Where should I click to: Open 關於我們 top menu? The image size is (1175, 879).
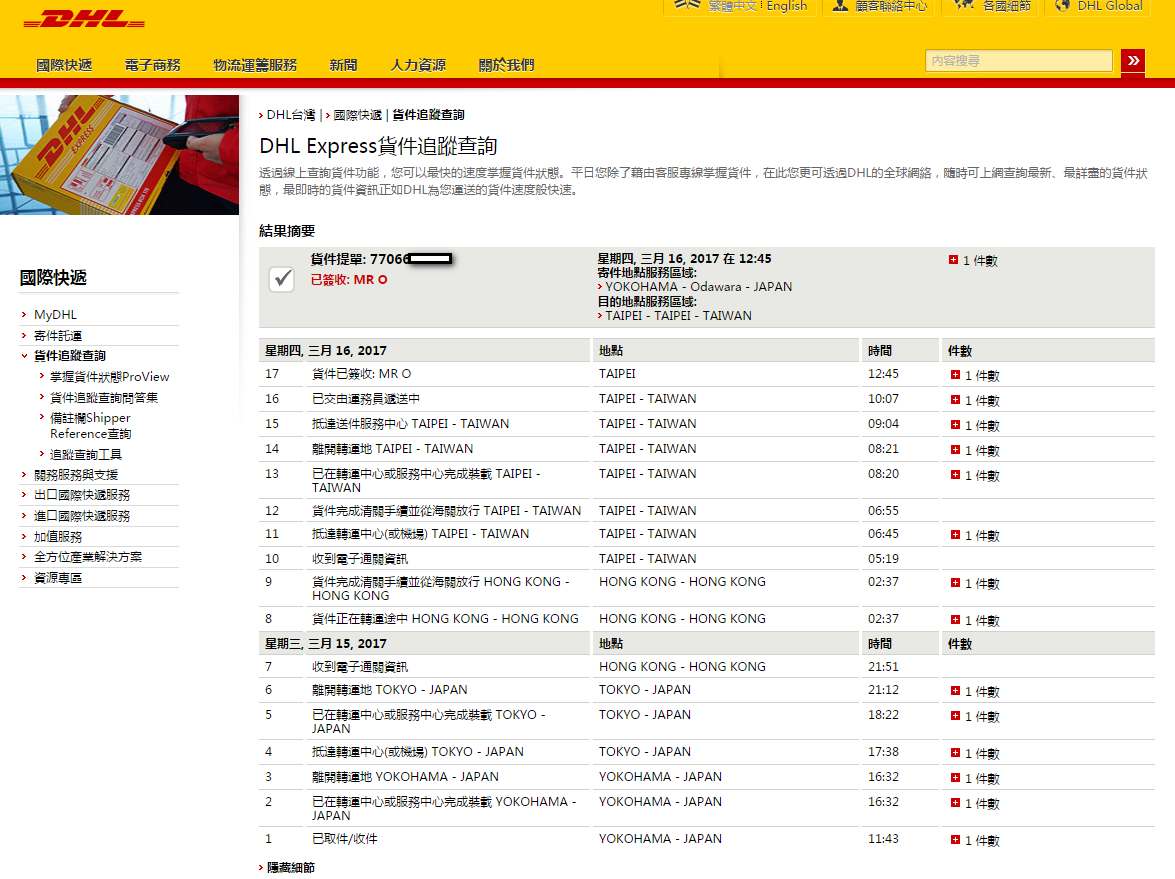point(507,65)
